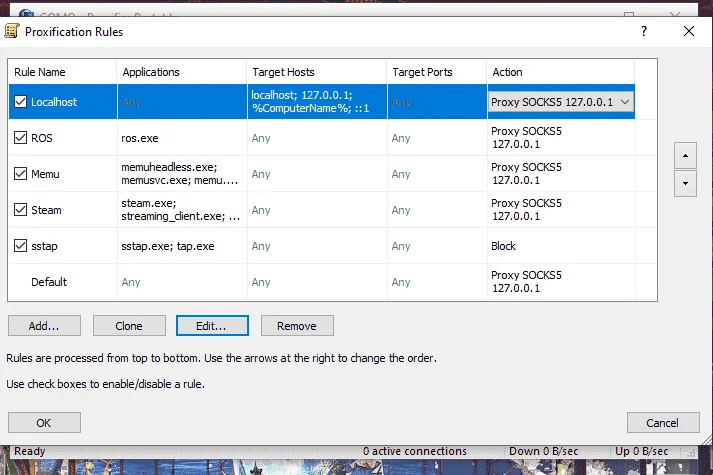The width and height of the screenshot is (713, 475).
Task: Disable the Steam rule checkbox
Action: [x=20, y=209]
